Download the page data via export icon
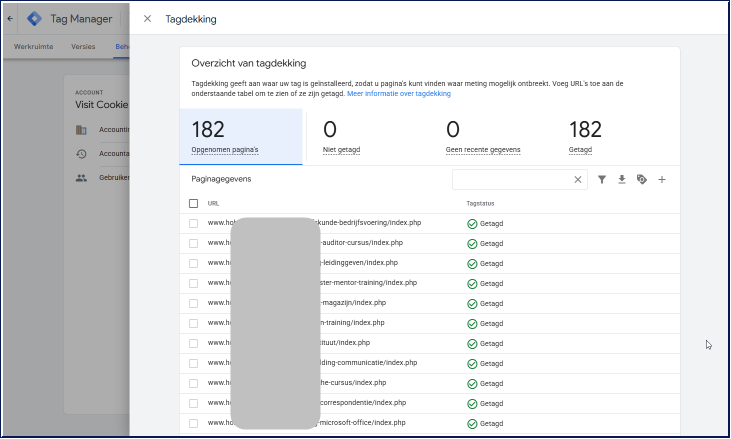731x439 pixels. [622, 180]
